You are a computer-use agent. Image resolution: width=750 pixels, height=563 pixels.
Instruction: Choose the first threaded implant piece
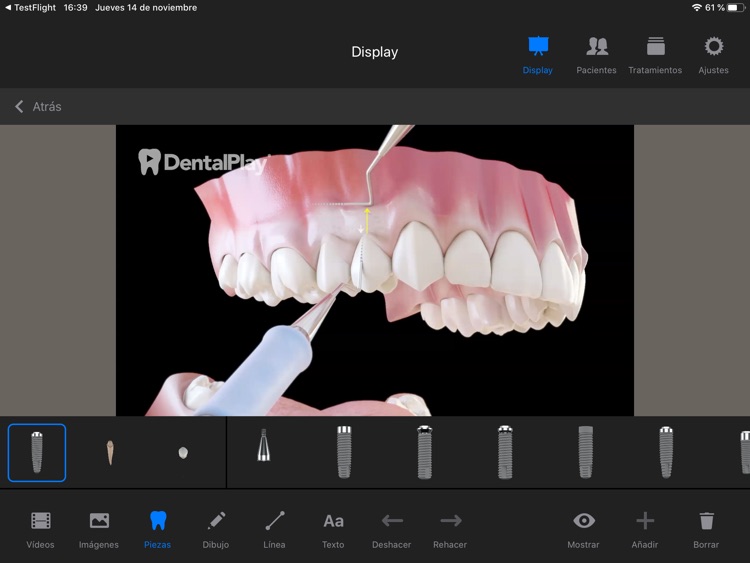(344, 452)
